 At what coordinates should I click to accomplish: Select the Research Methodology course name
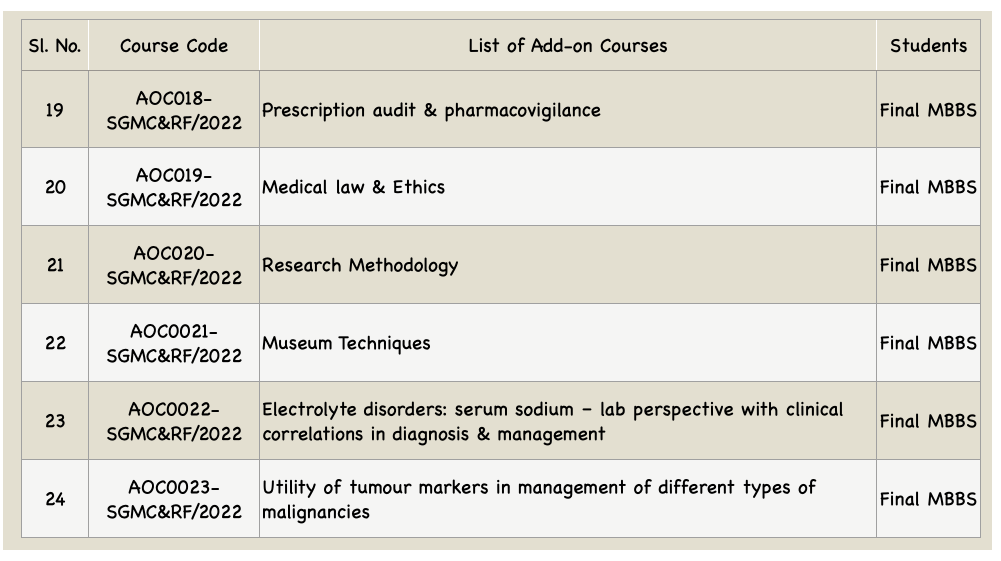(x=360, y=266)
